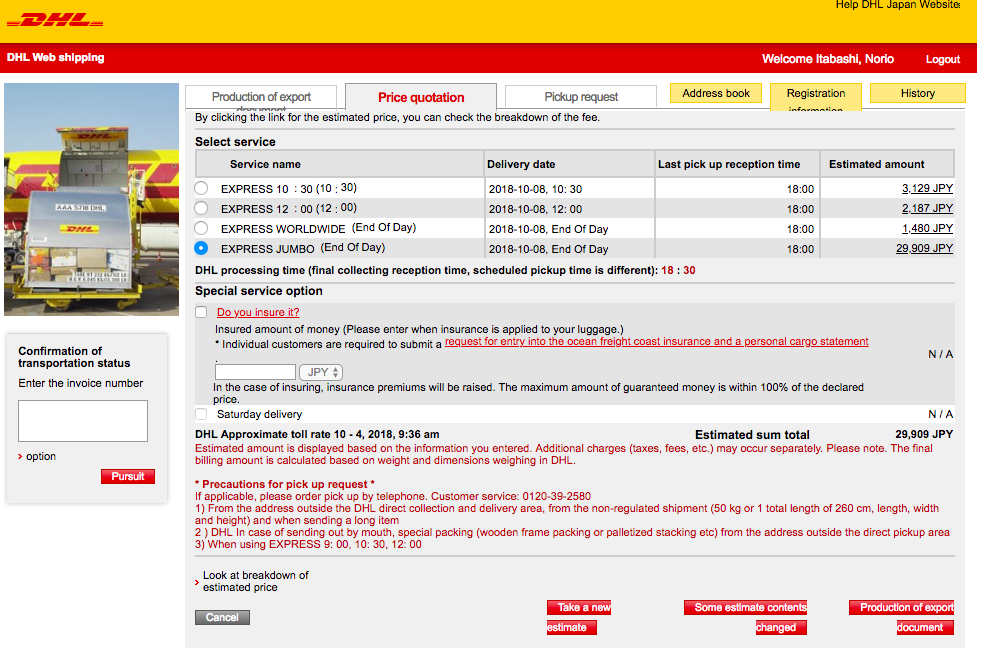This screenshot has width=991, height=648.
Task: Click the DHL cargo container photo
Action: (92, 199)
